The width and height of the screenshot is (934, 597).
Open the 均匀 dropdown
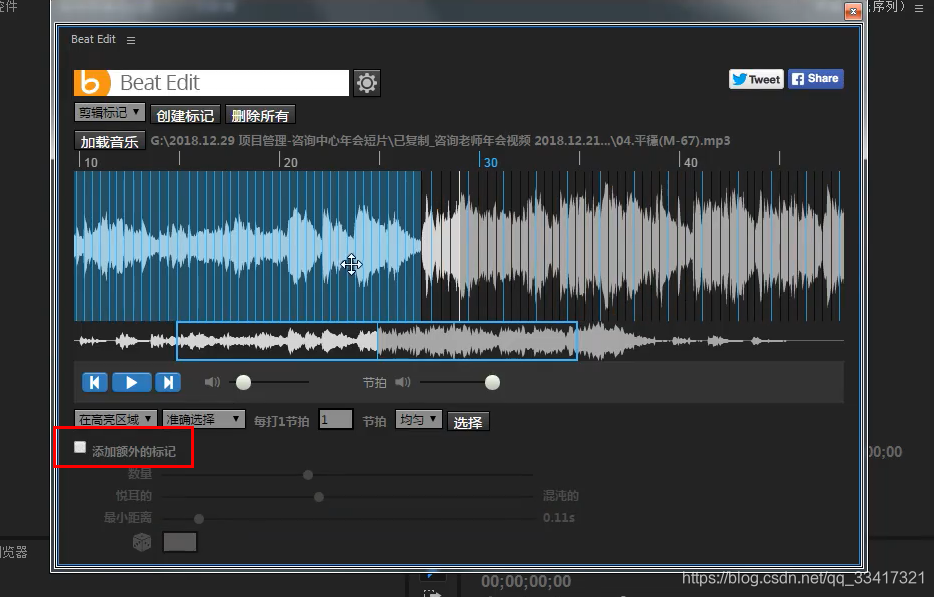point(419,419)
